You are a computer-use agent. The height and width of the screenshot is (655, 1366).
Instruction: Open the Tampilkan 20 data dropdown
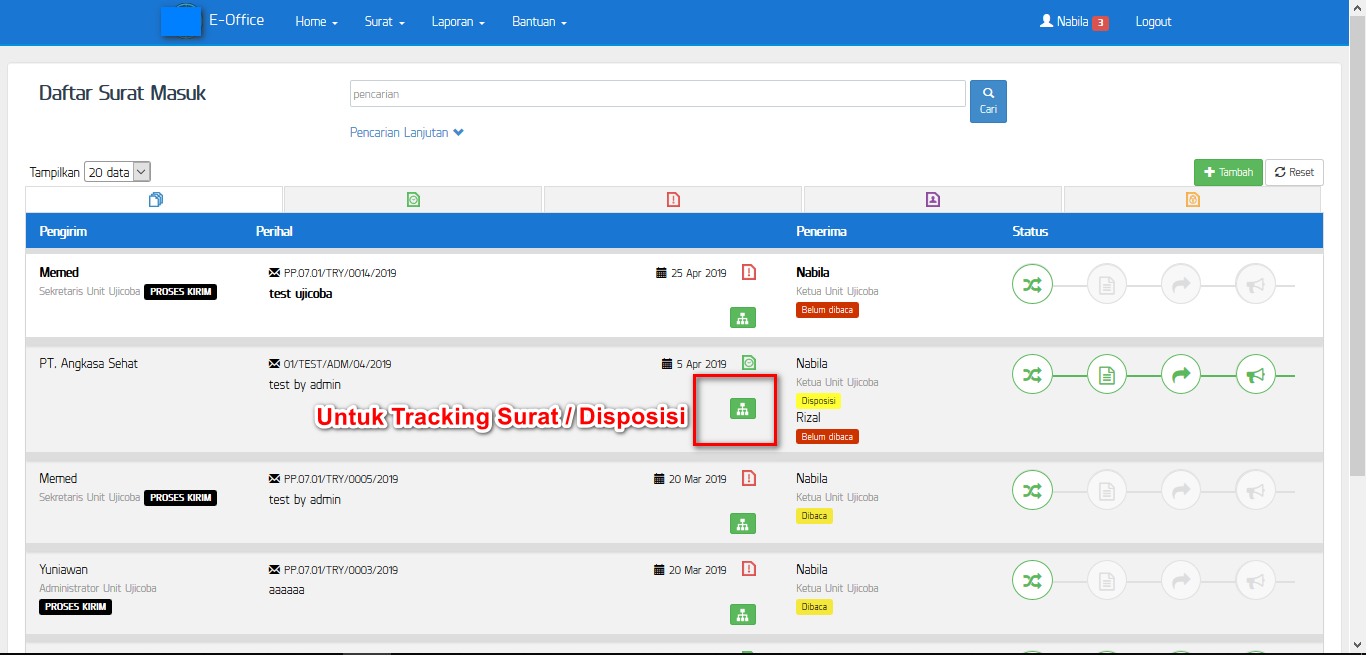(x=117, y=171)
